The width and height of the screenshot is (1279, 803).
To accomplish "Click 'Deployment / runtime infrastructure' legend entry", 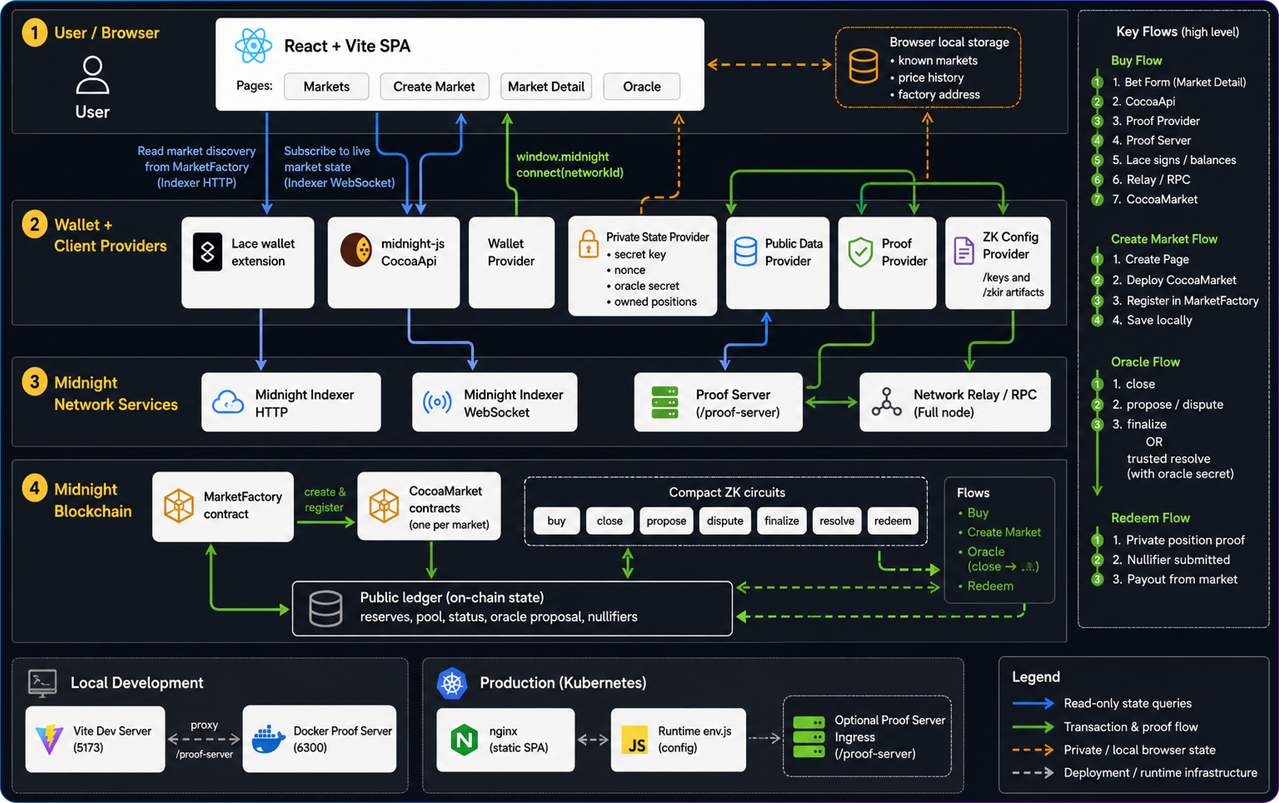I will tap(1160, 773).
